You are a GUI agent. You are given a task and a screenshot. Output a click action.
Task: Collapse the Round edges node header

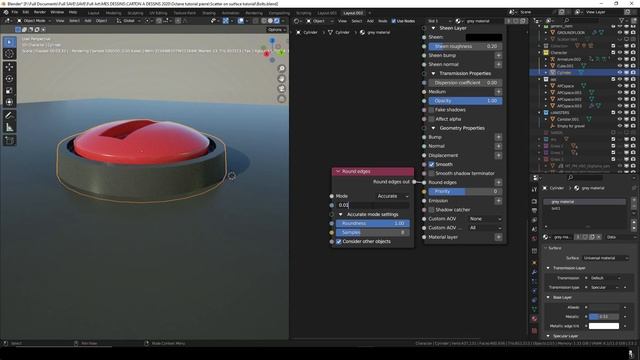click(338, 171)
